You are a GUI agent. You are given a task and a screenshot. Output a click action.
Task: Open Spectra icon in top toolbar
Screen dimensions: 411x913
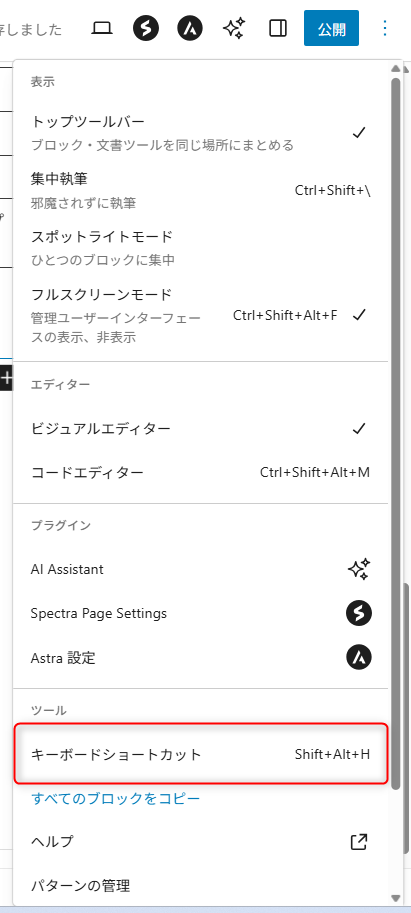pos(146,28)
